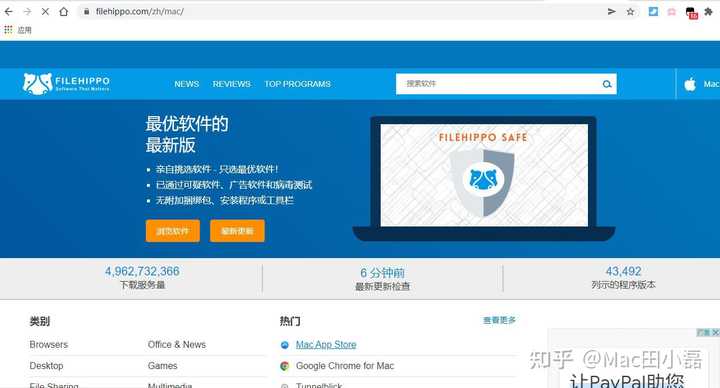Open the Tunnelblick link
720x388 pixels.
(319, 385)
